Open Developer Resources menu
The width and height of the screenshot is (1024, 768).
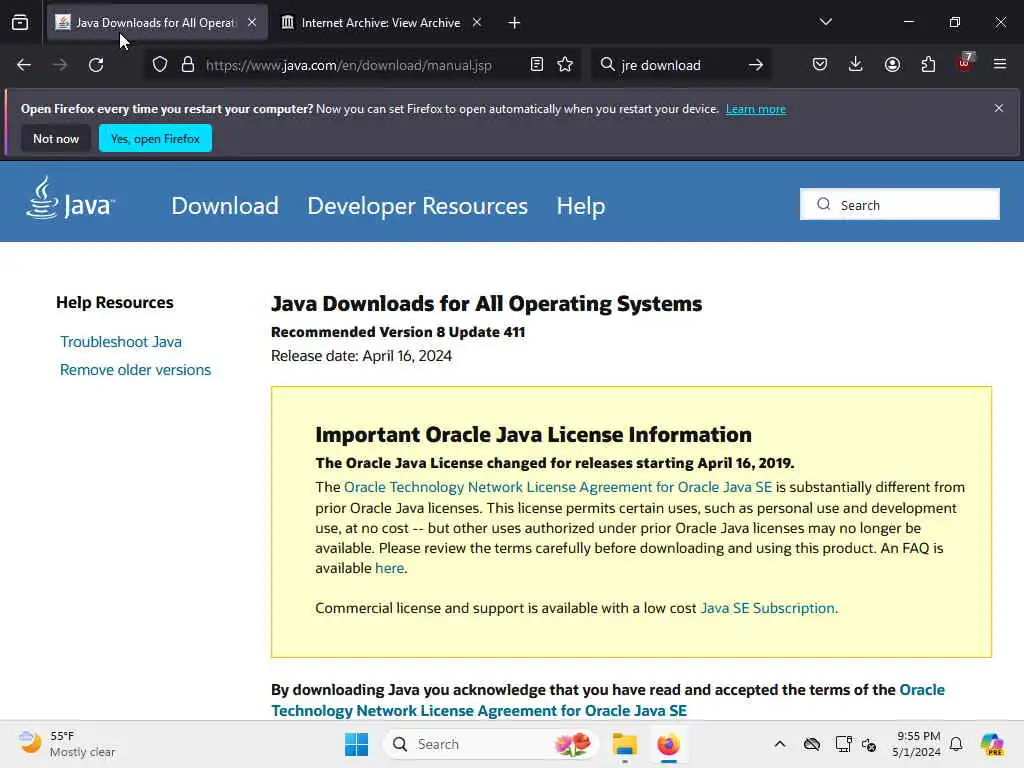pos(417,206)
